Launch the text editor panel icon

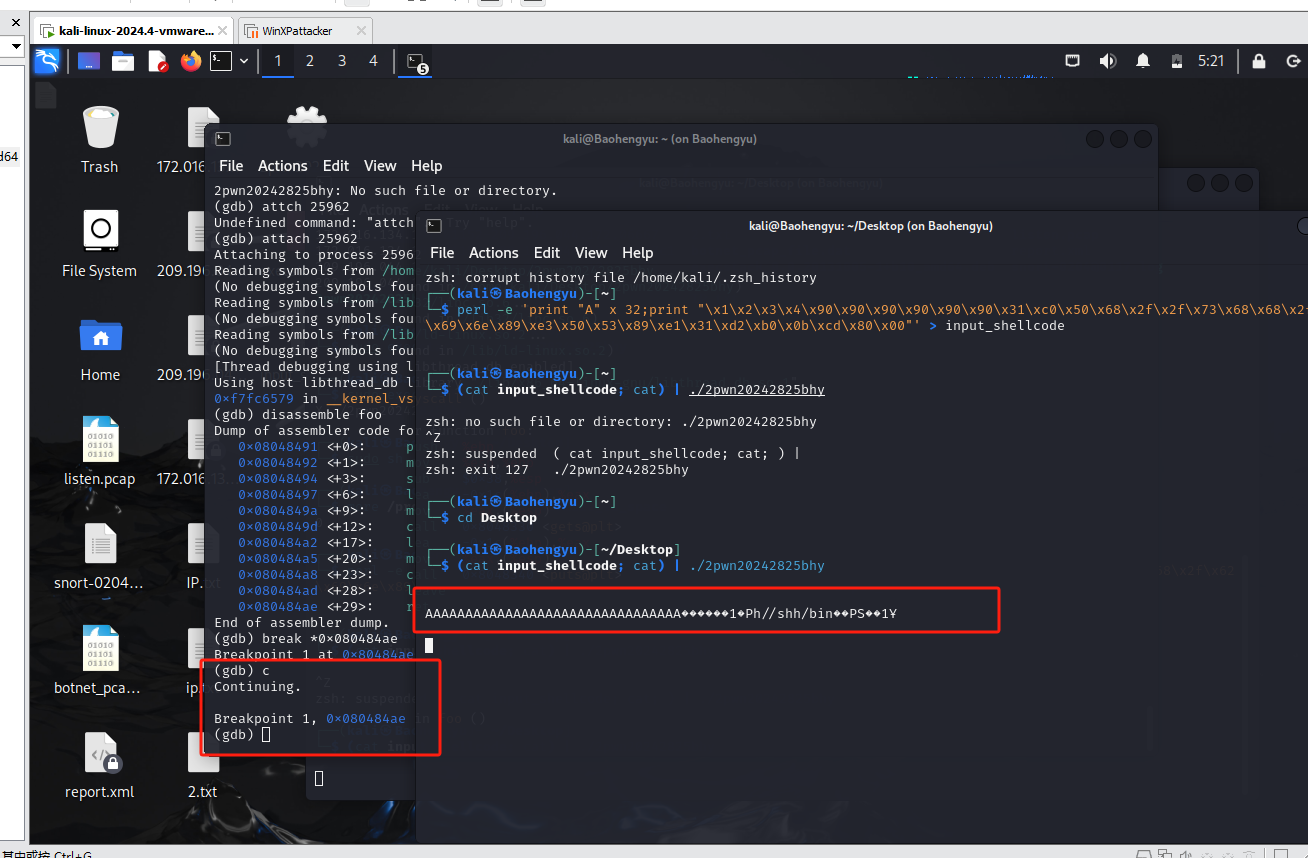(x=158, y=61)
